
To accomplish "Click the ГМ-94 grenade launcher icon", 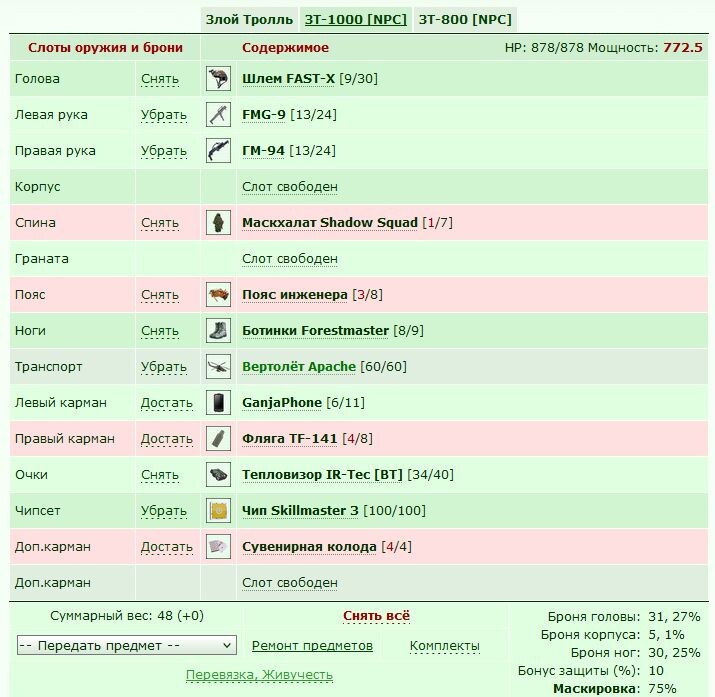I will pos(218,150).
